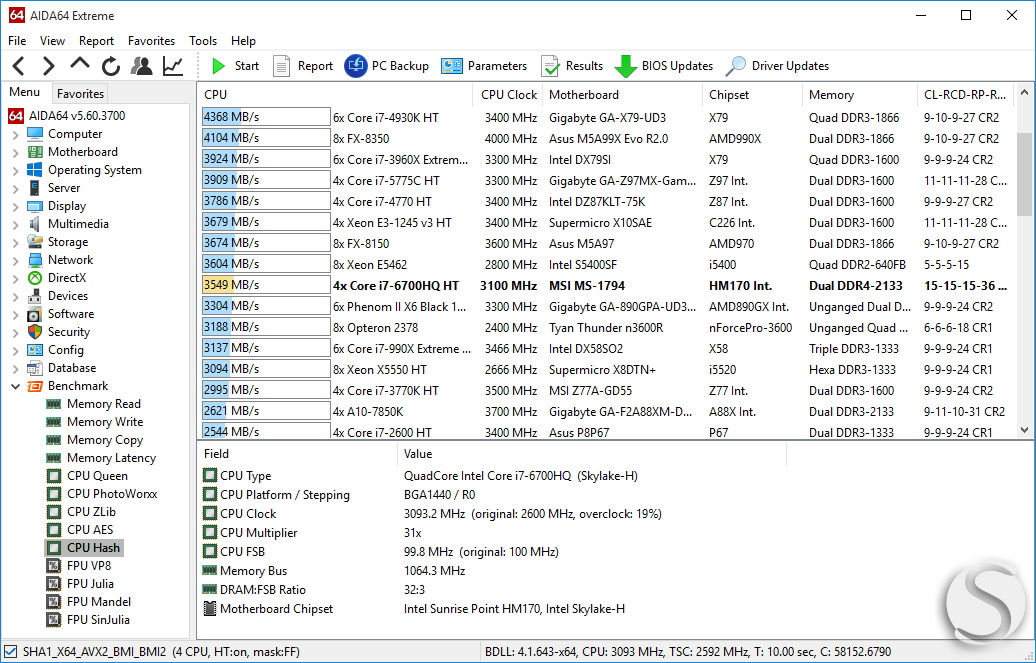The image size is (1036, 663).
Task: Select the Config item in the tree
Action: point(56,350)
